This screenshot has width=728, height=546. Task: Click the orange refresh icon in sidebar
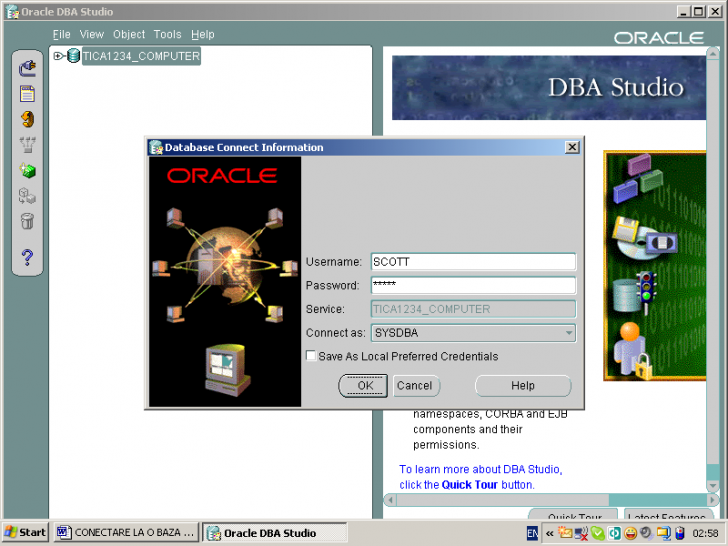pos(28,119)
